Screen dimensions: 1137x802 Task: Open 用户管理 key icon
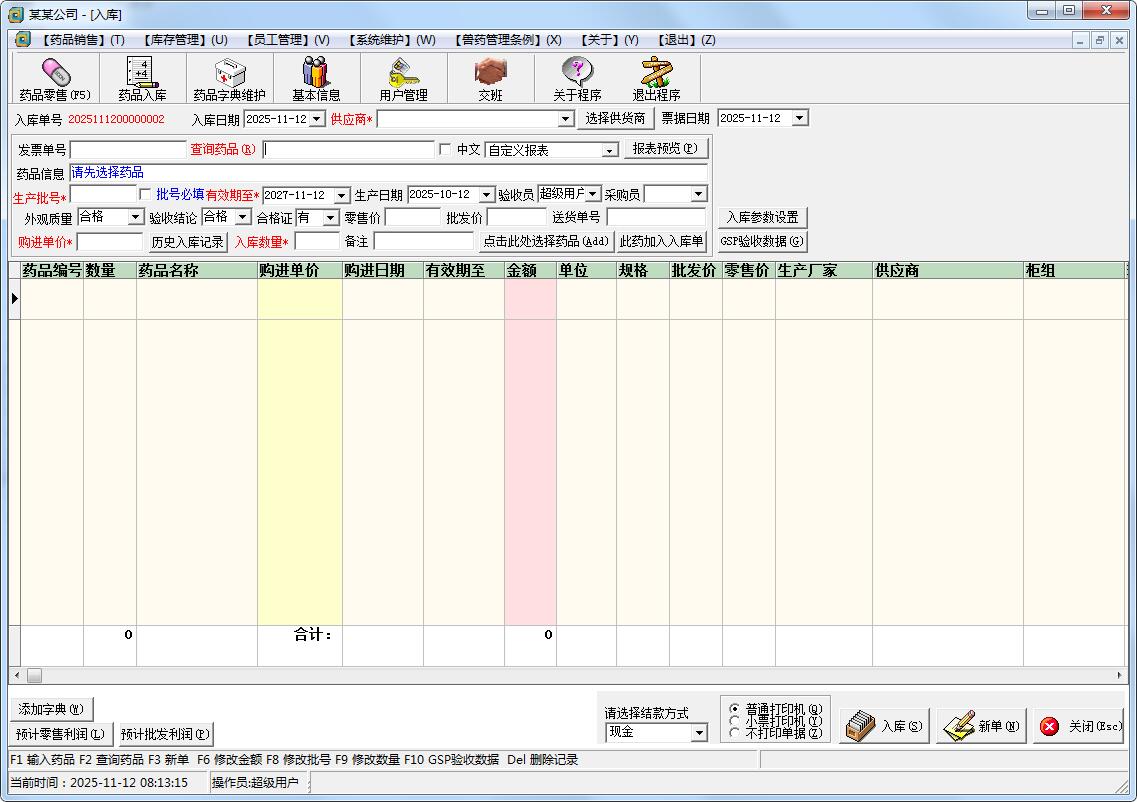pyautogui.click(x=403, y=78)
